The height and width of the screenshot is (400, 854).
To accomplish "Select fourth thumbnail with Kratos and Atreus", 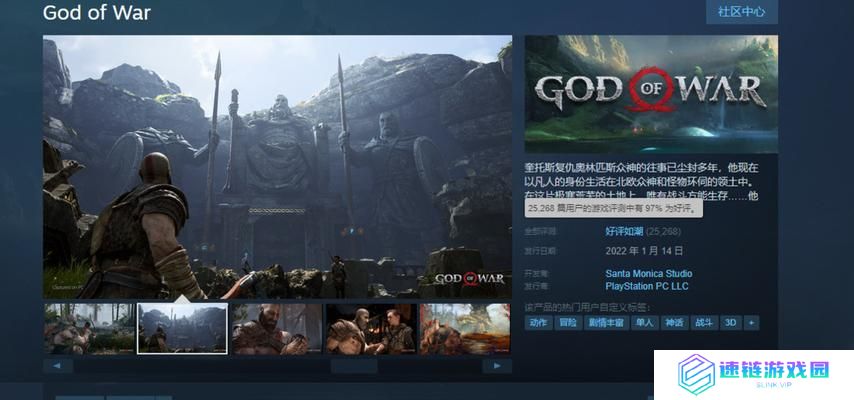I will click(371, 328).
